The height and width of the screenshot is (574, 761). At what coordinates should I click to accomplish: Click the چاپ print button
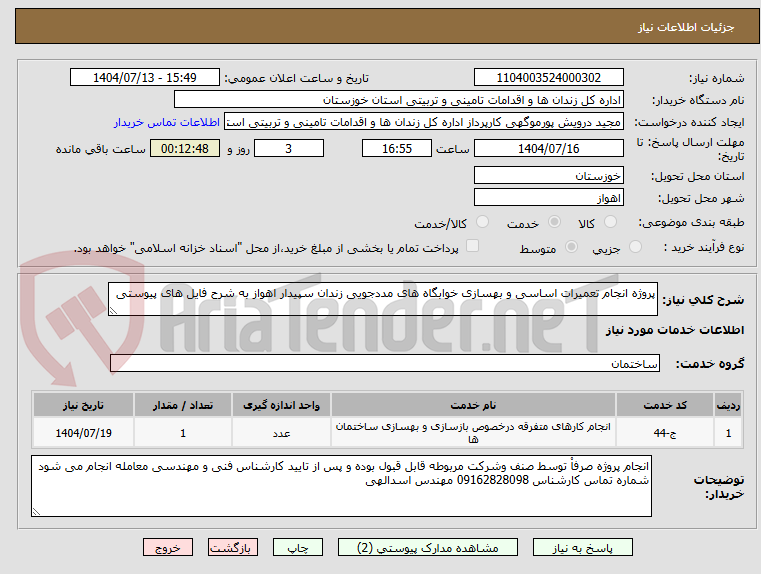[x=298, y=547]
